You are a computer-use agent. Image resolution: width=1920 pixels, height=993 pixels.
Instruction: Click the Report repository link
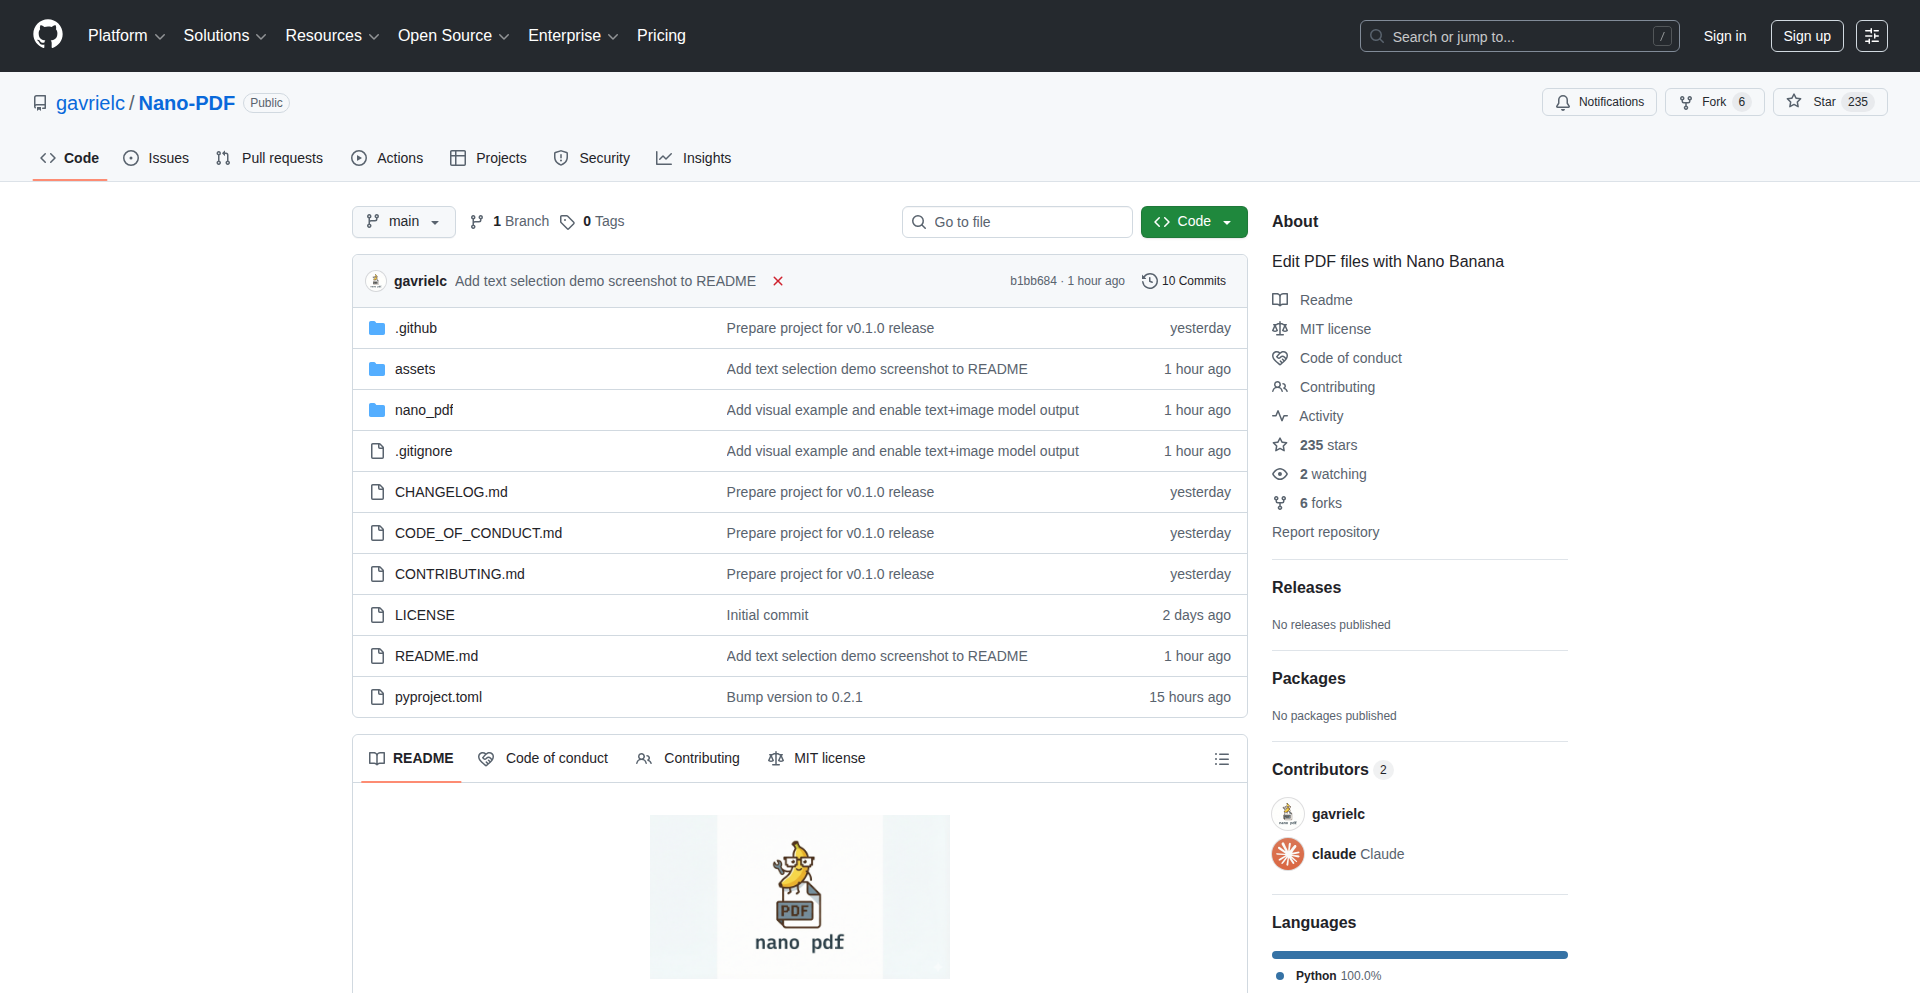coord(1325,532)
